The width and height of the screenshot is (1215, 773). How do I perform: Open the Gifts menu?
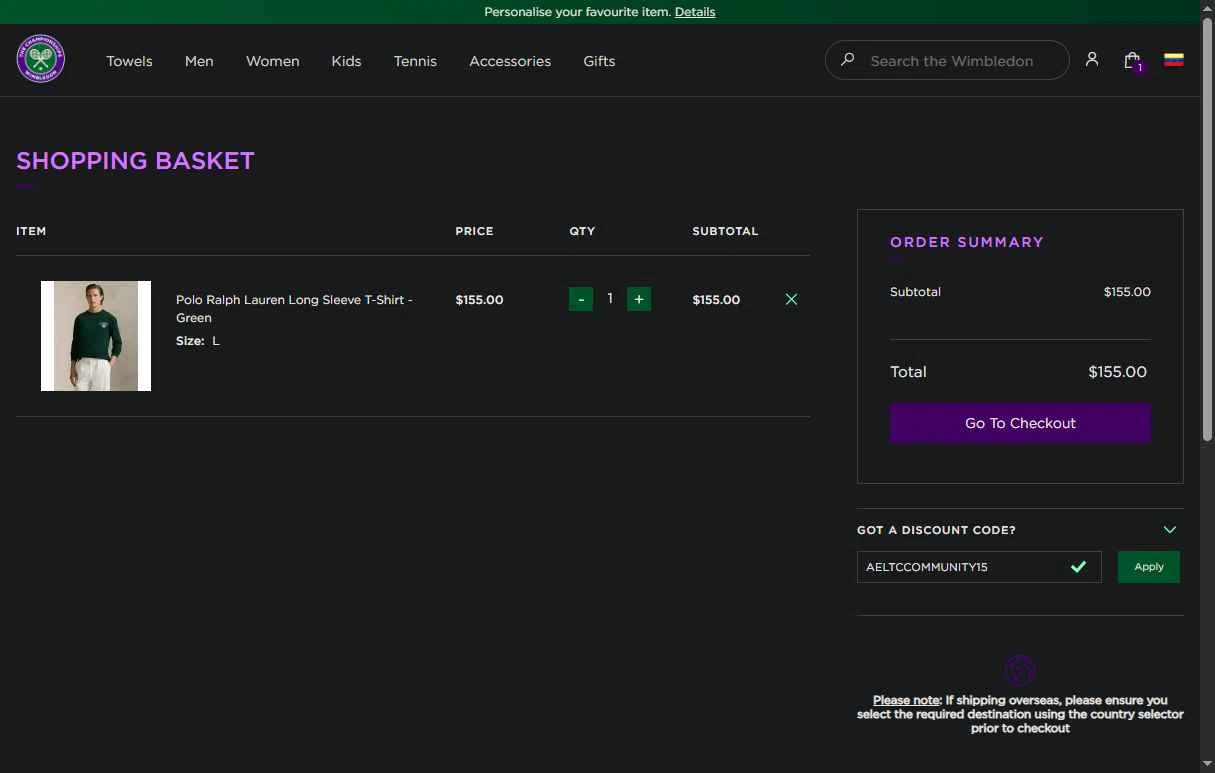coord(599,61)
